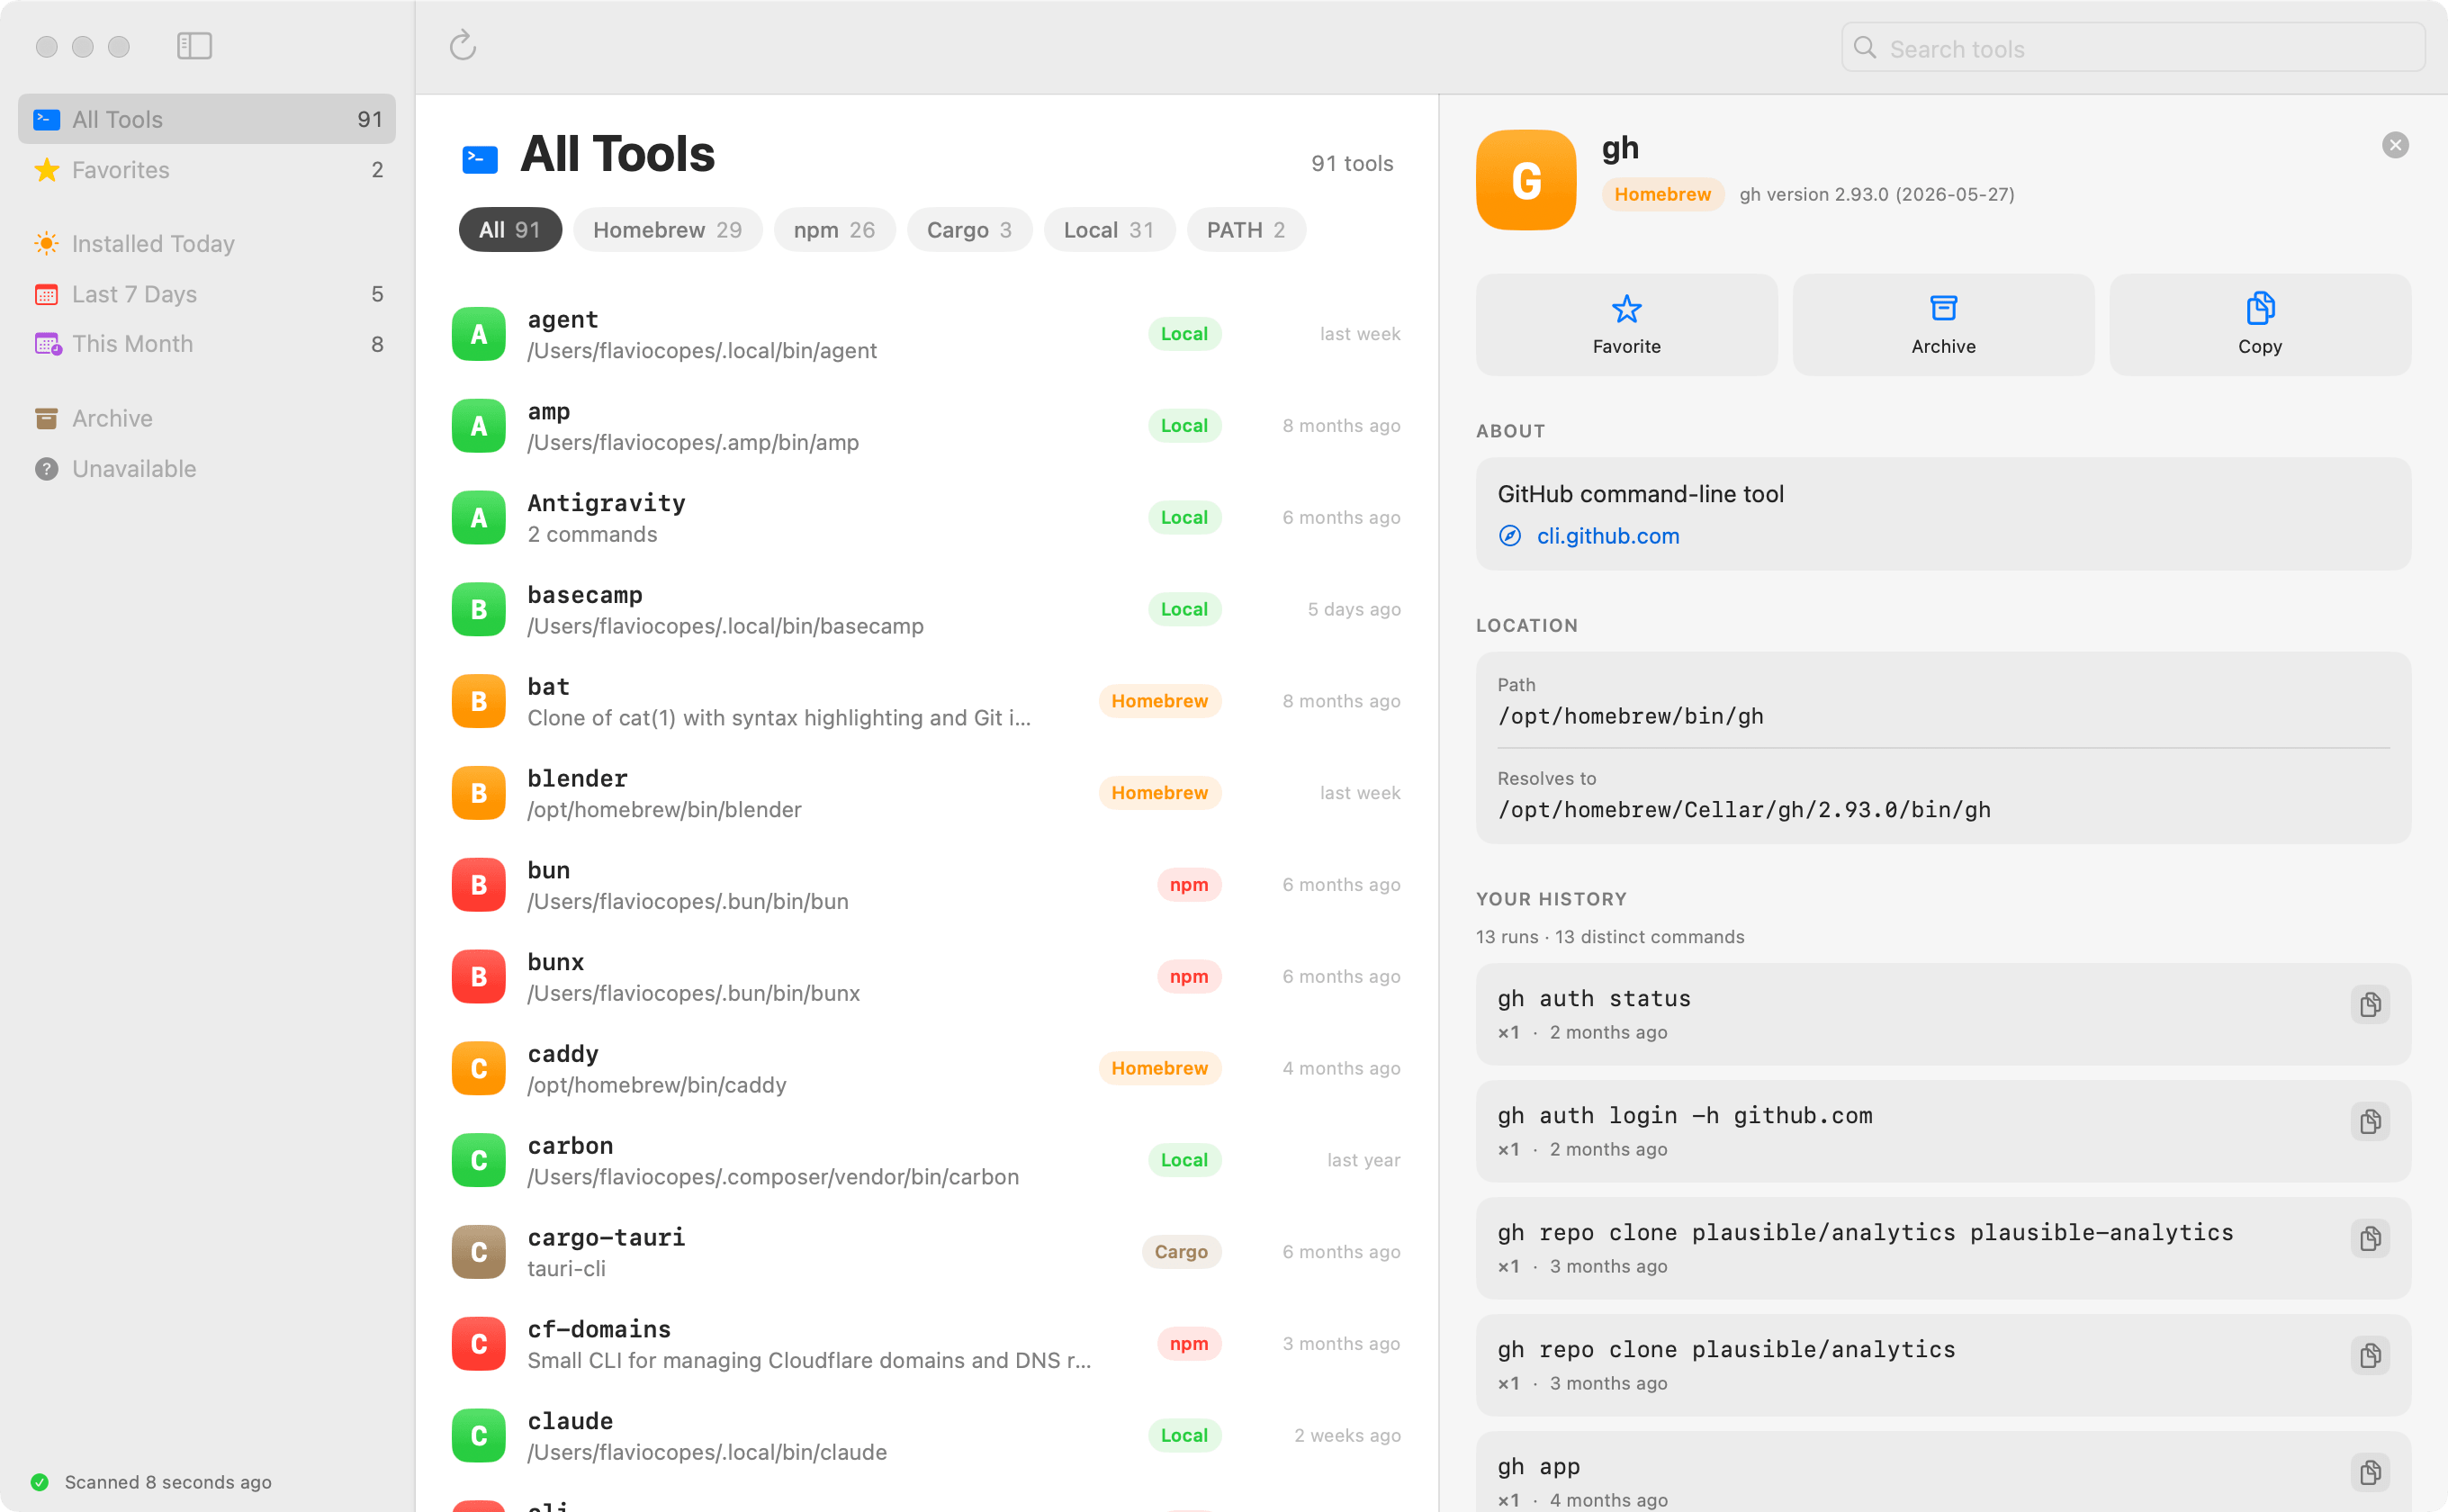Image resolution: width=2448 pixels, height=1512 pixels.
Task: Select the bun tool path
Action: pyautogui.click(x=688, y=901)
